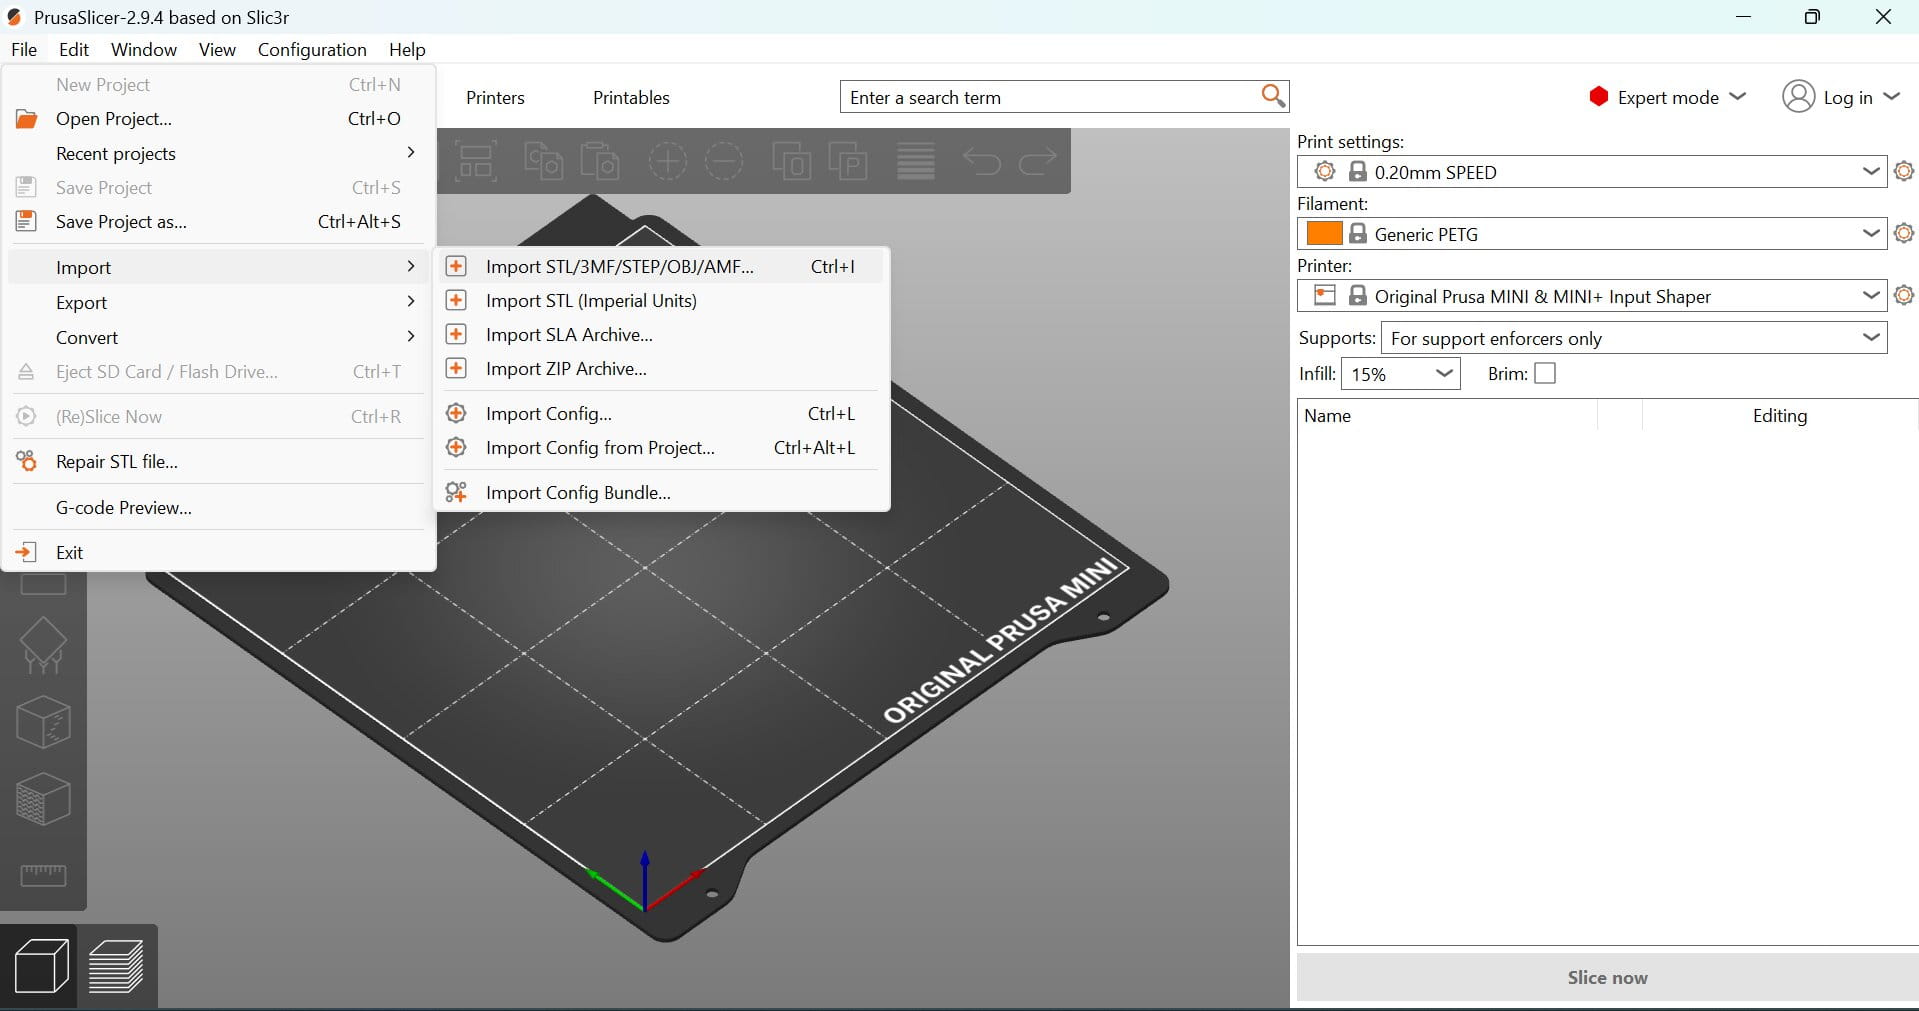This screenshot has width=1919, height=1011.
Task: Choose Import STL/3MF/STEP/OBJ/AMF from submenu
Action: 662,266
